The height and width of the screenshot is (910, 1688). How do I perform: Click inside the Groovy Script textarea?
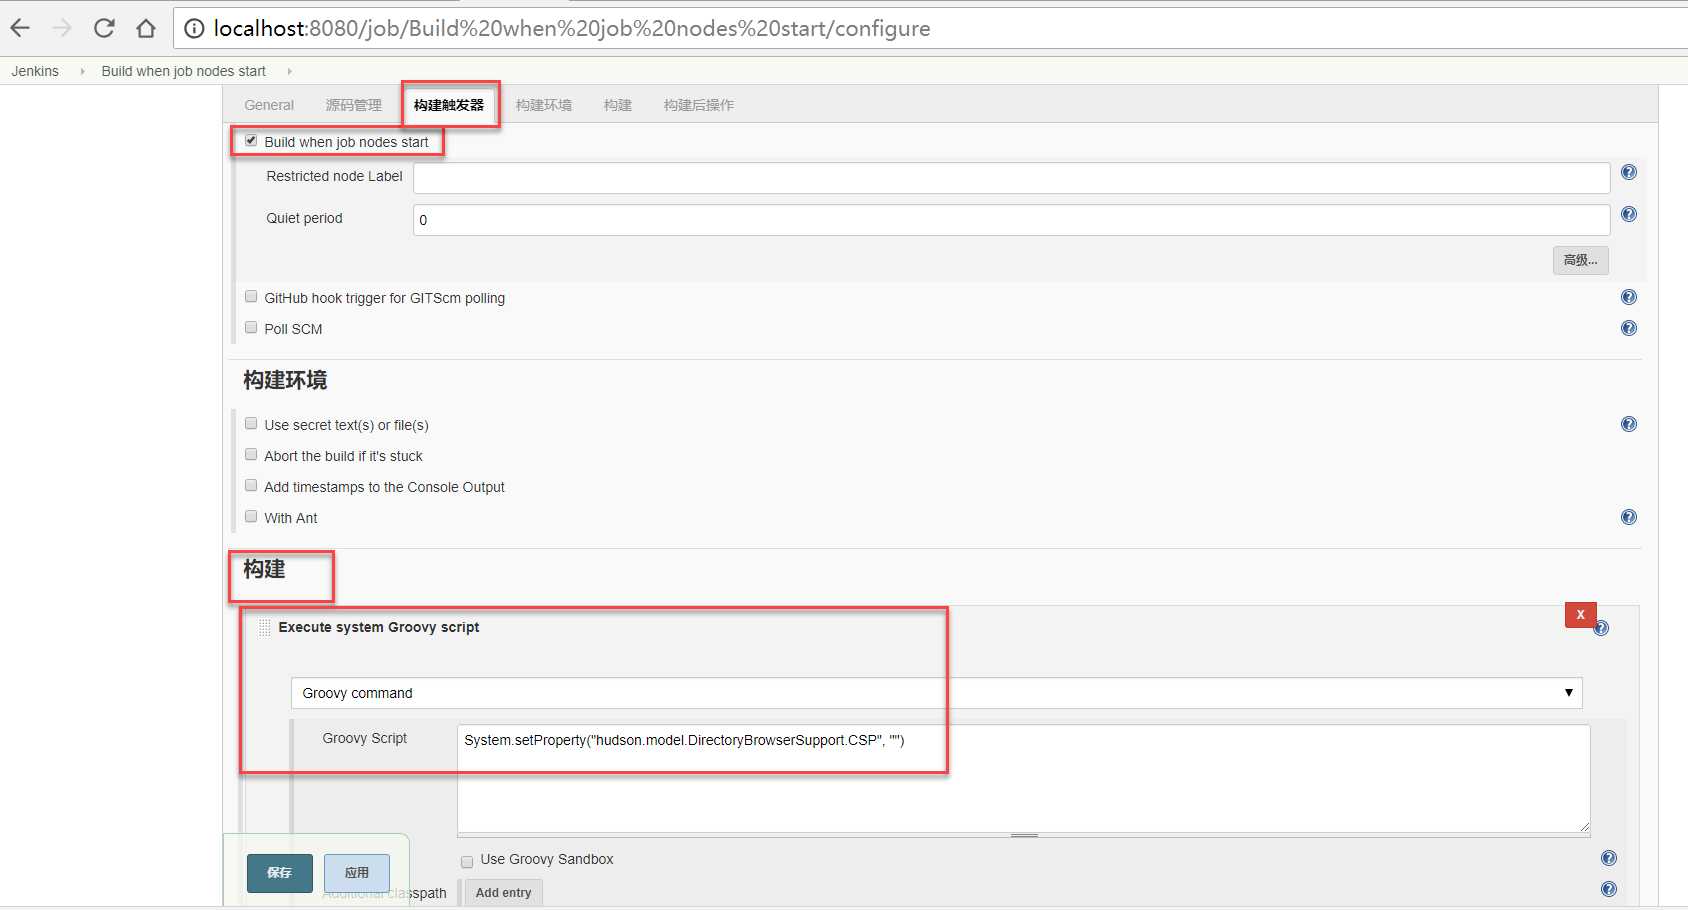point(1024,778)
